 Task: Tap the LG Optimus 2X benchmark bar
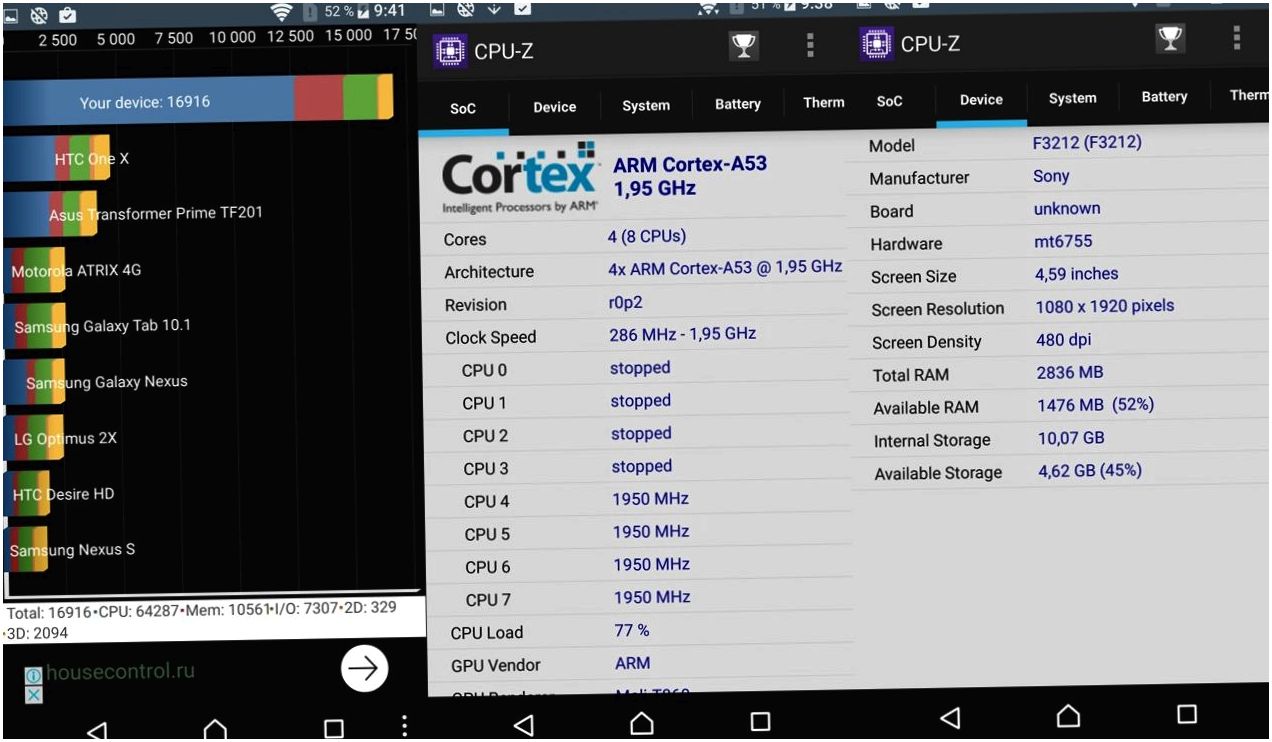[34, 438]
